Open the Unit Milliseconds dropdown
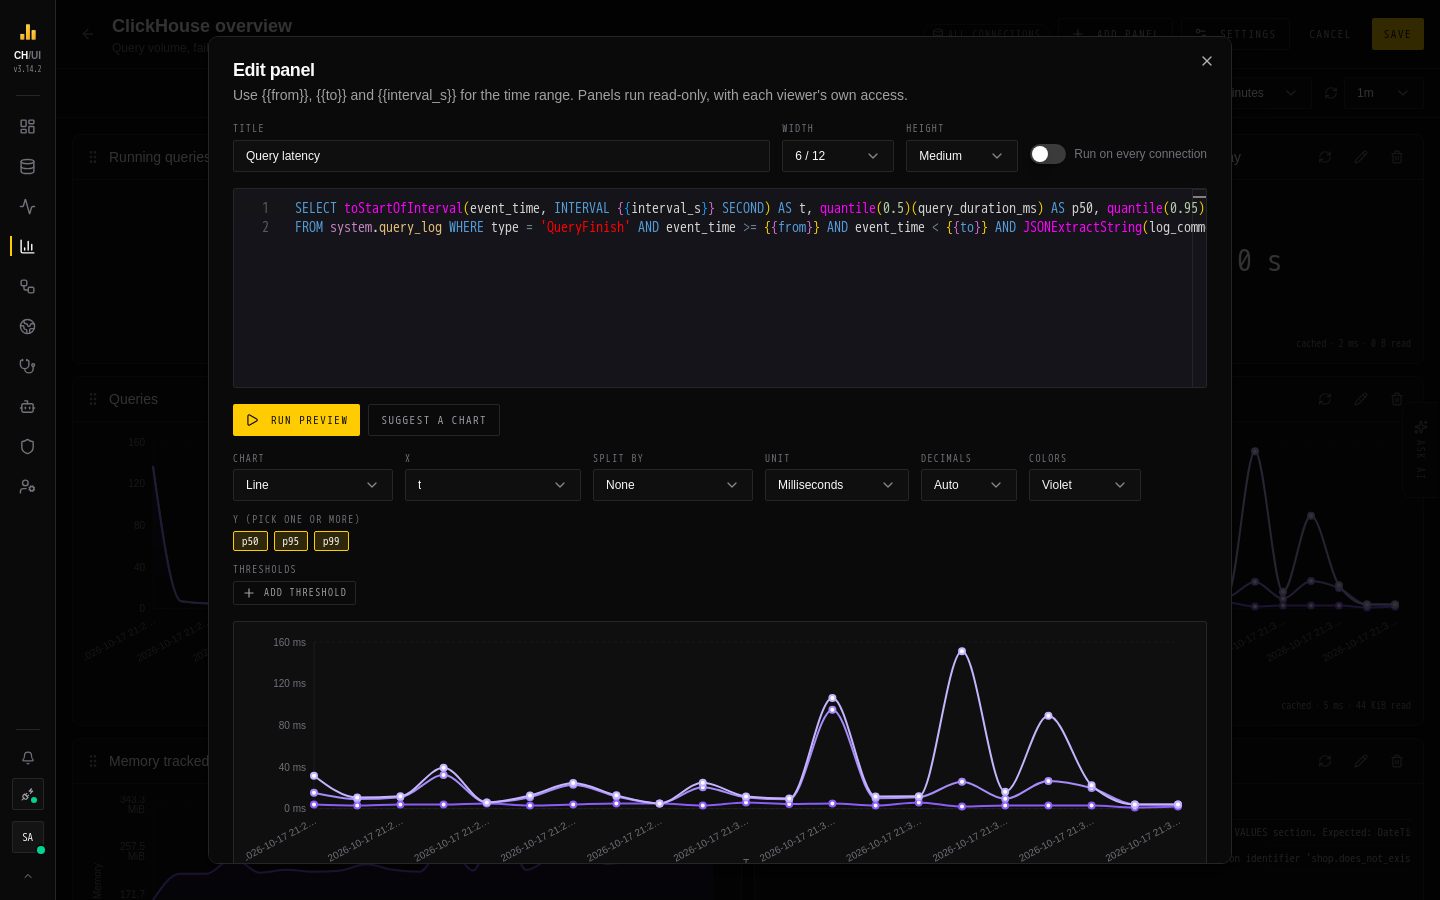Screen dimensions: 1440x900 [837, 485]
